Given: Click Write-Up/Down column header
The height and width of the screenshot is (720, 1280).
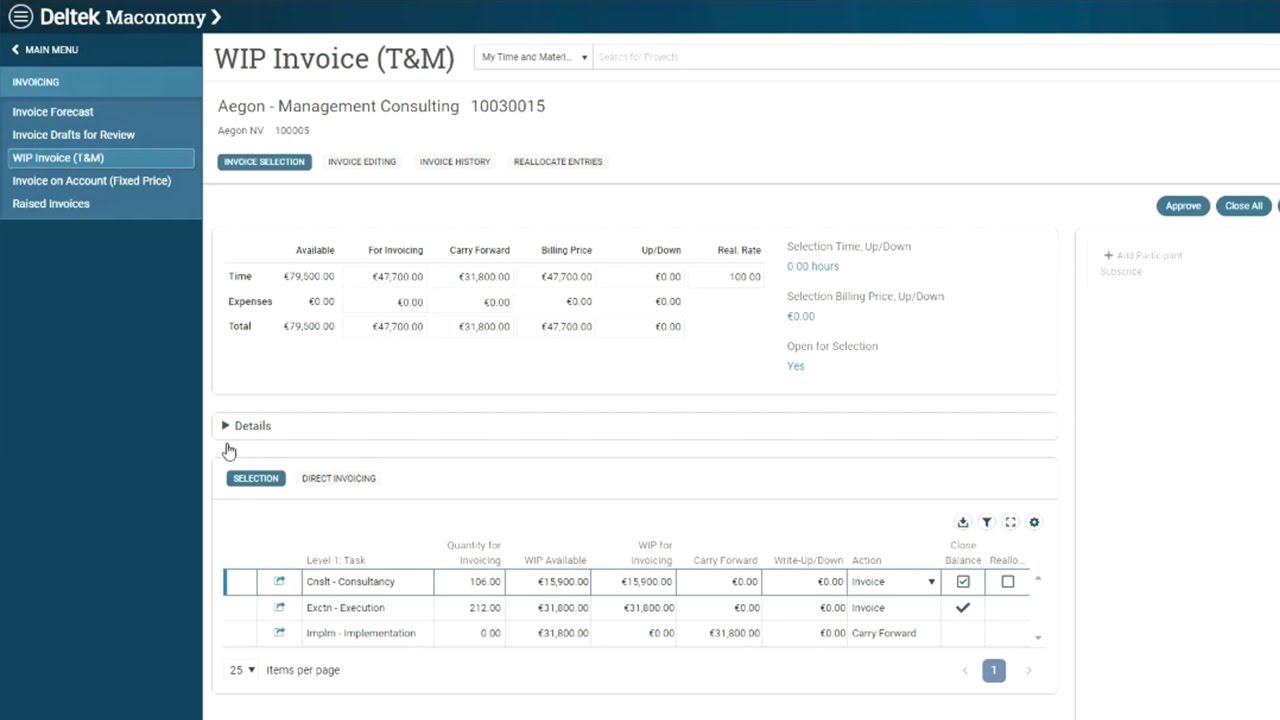Looking at the screenshot, I should pyautogui.click(x=808, y=561).
